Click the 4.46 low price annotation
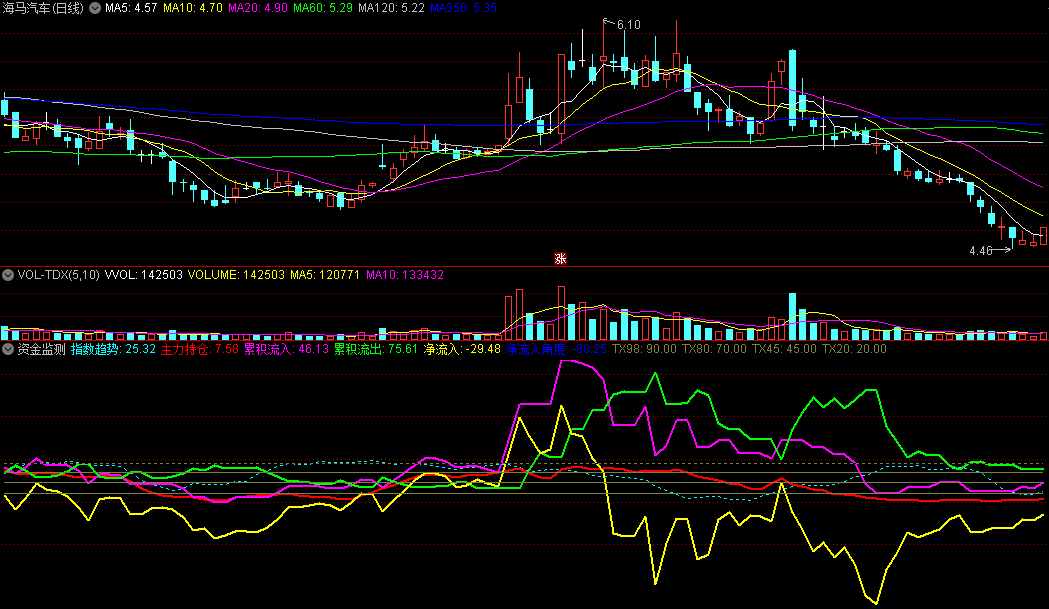 (981, 251)
